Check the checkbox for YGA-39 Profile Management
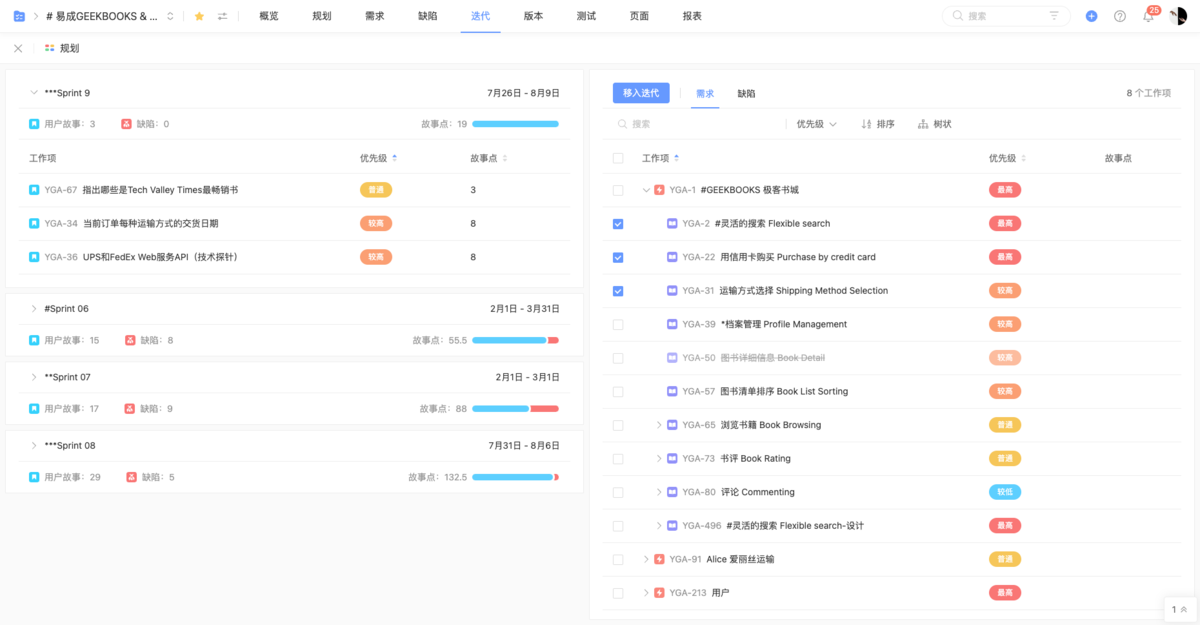1200x625 pixels. tap(618, 324)
